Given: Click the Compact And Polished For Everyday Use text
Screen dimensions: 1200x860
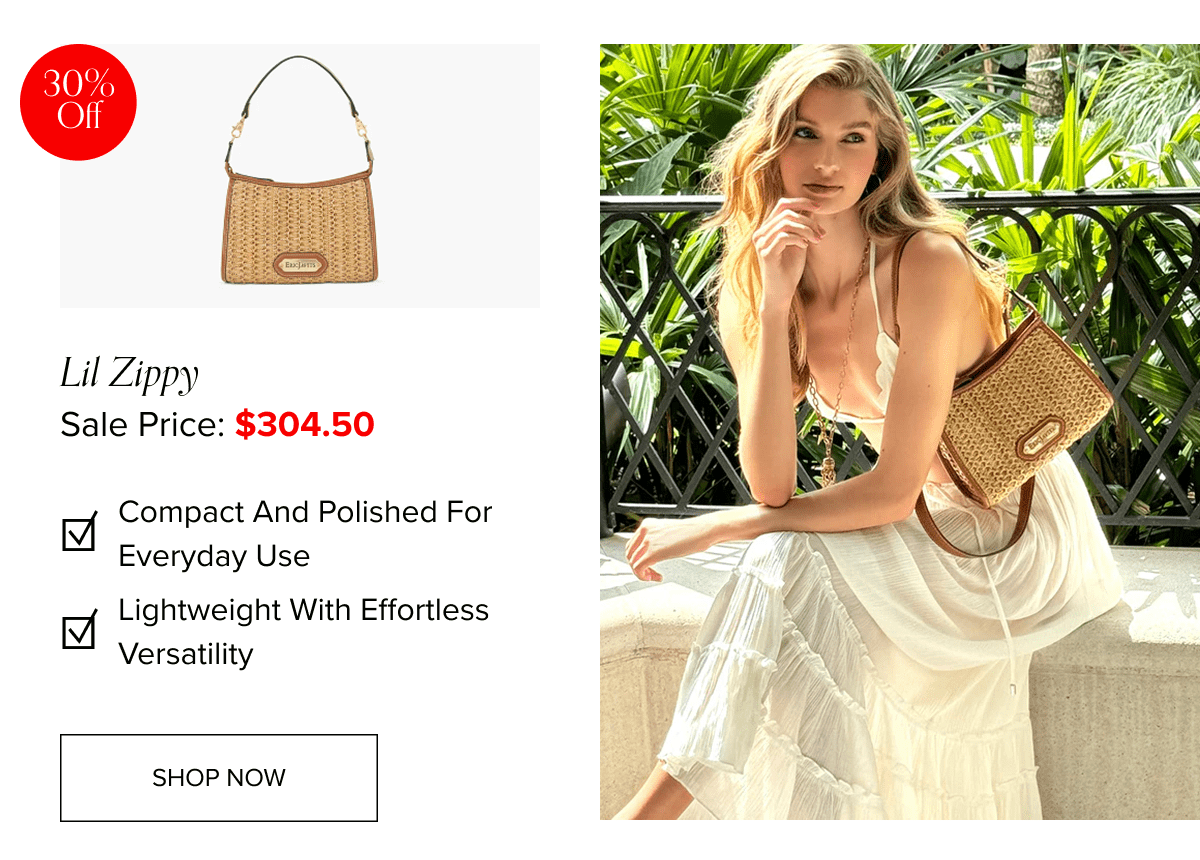Looking at the screenshot, I should coord(305,534).
